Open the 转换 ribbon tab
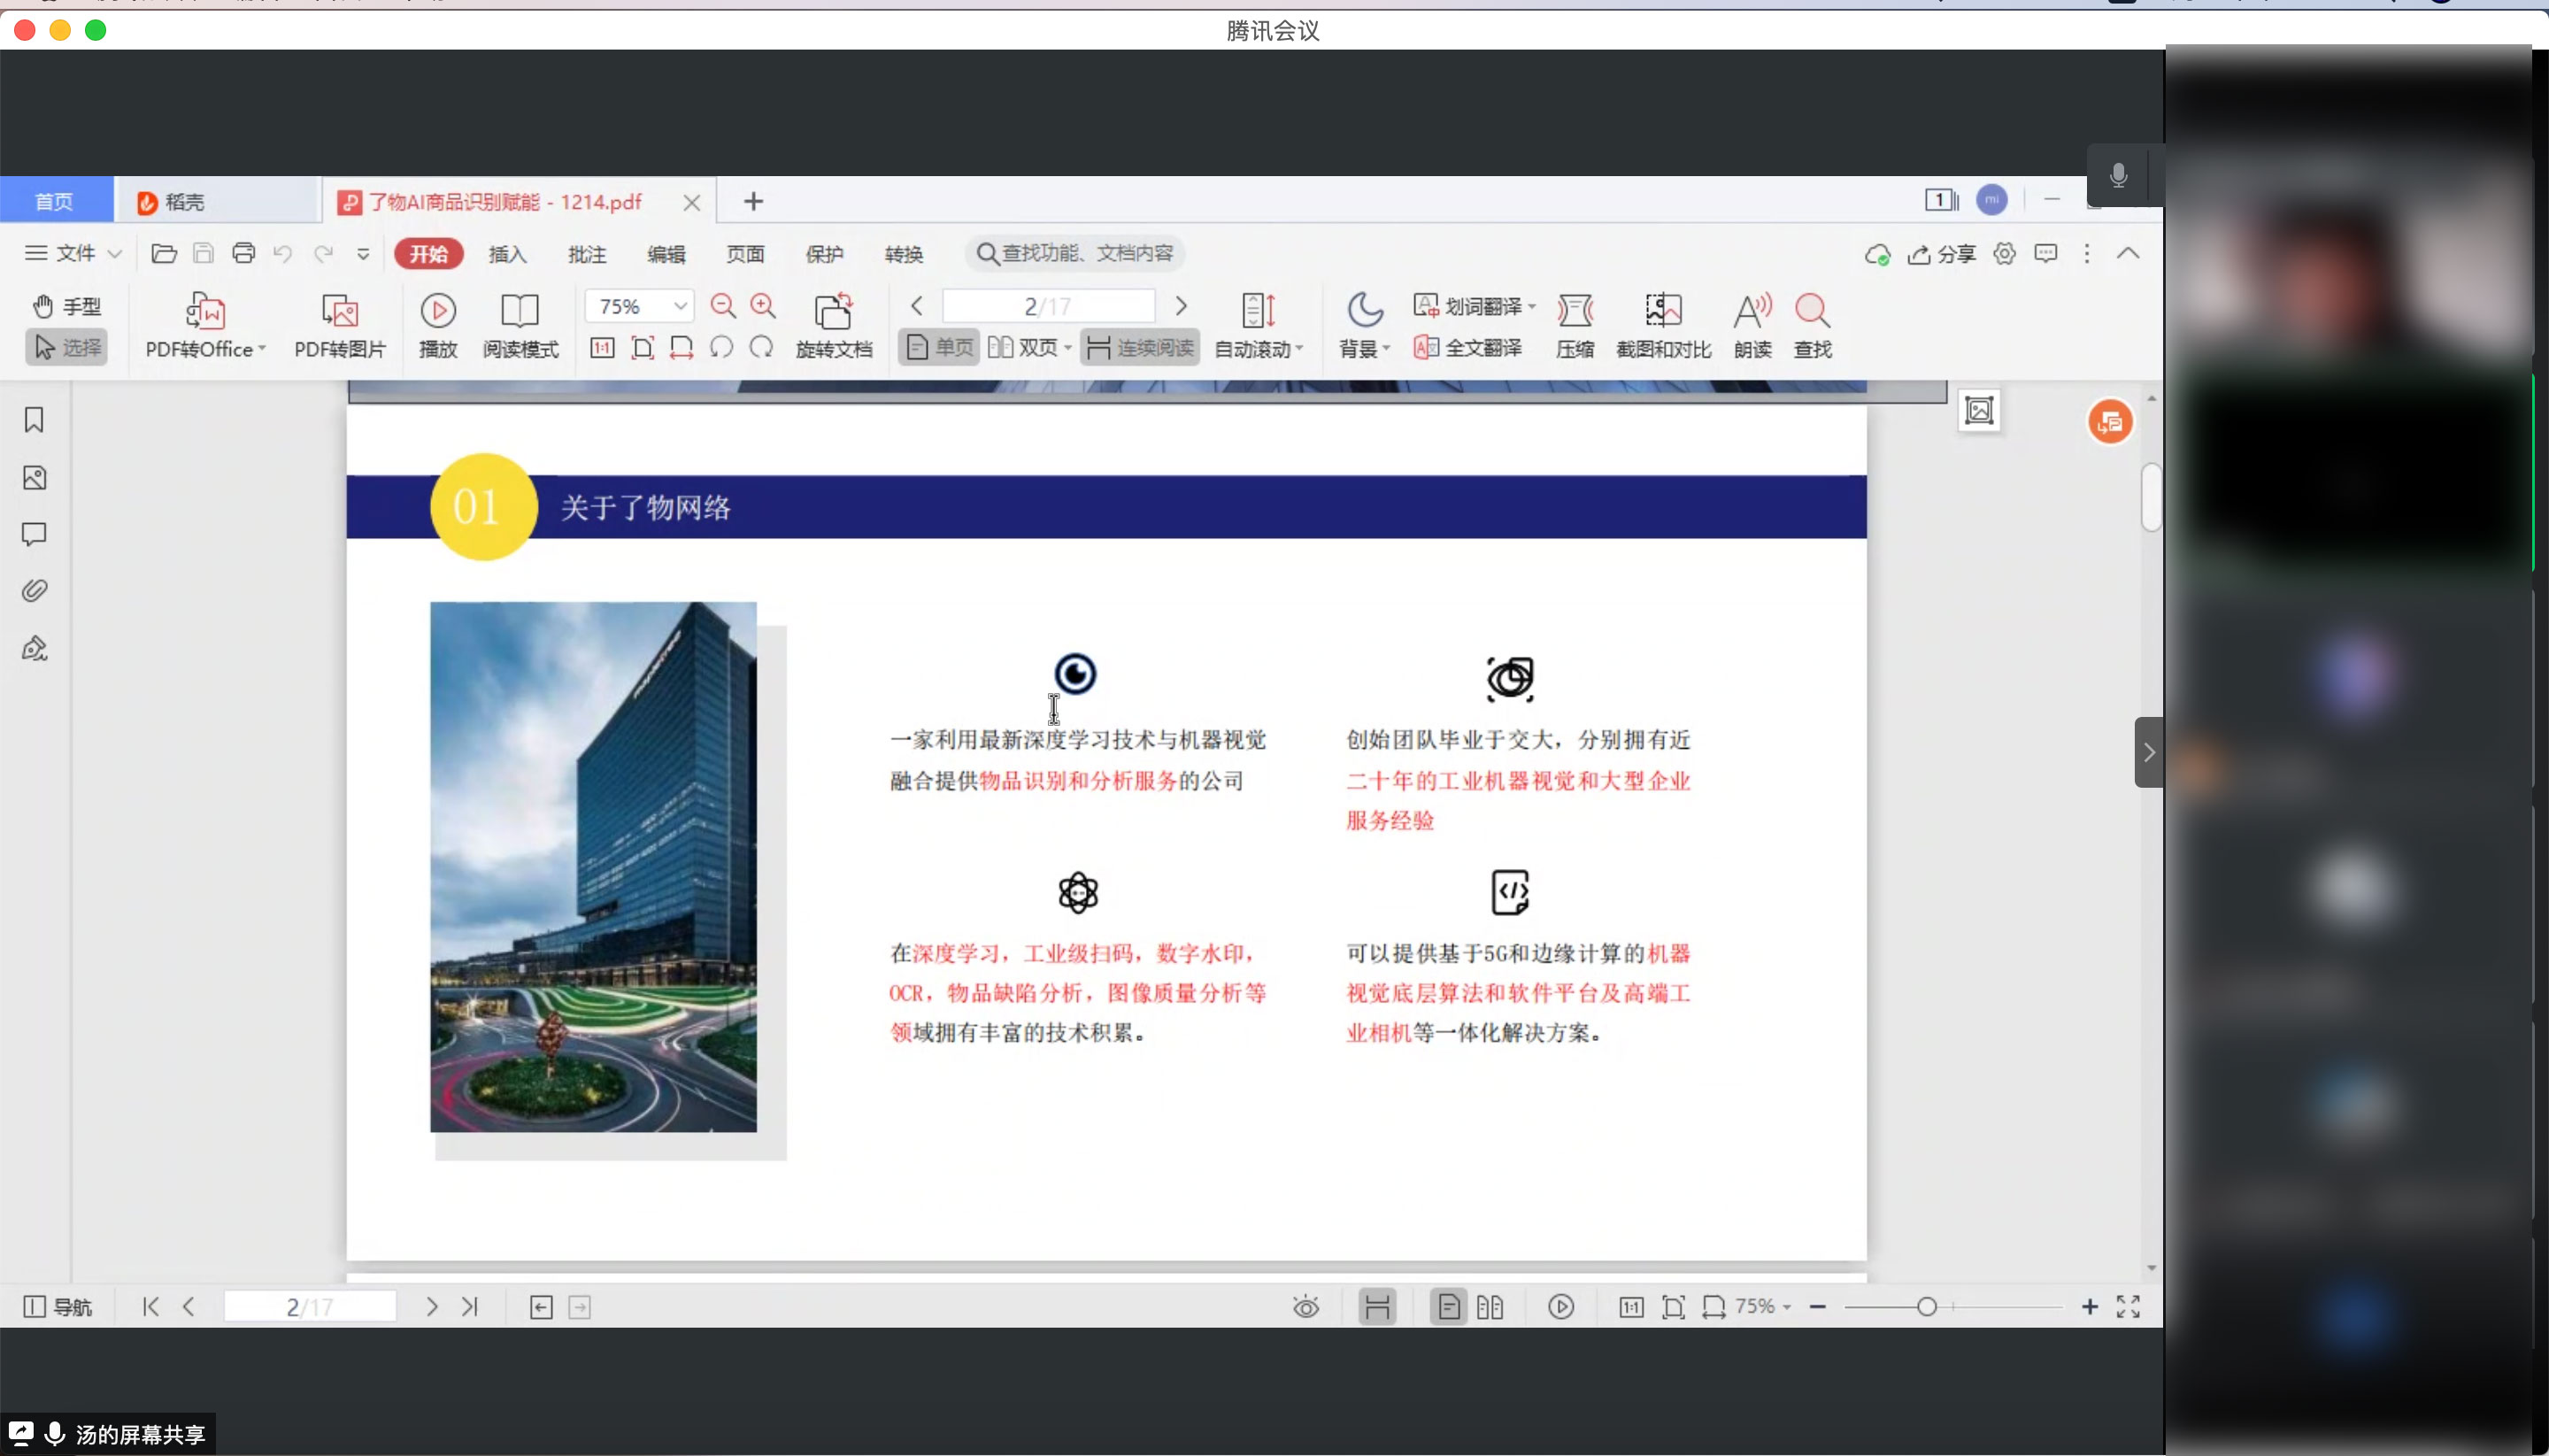Screen dimensions: 2549x1456 tap(903, 254)
